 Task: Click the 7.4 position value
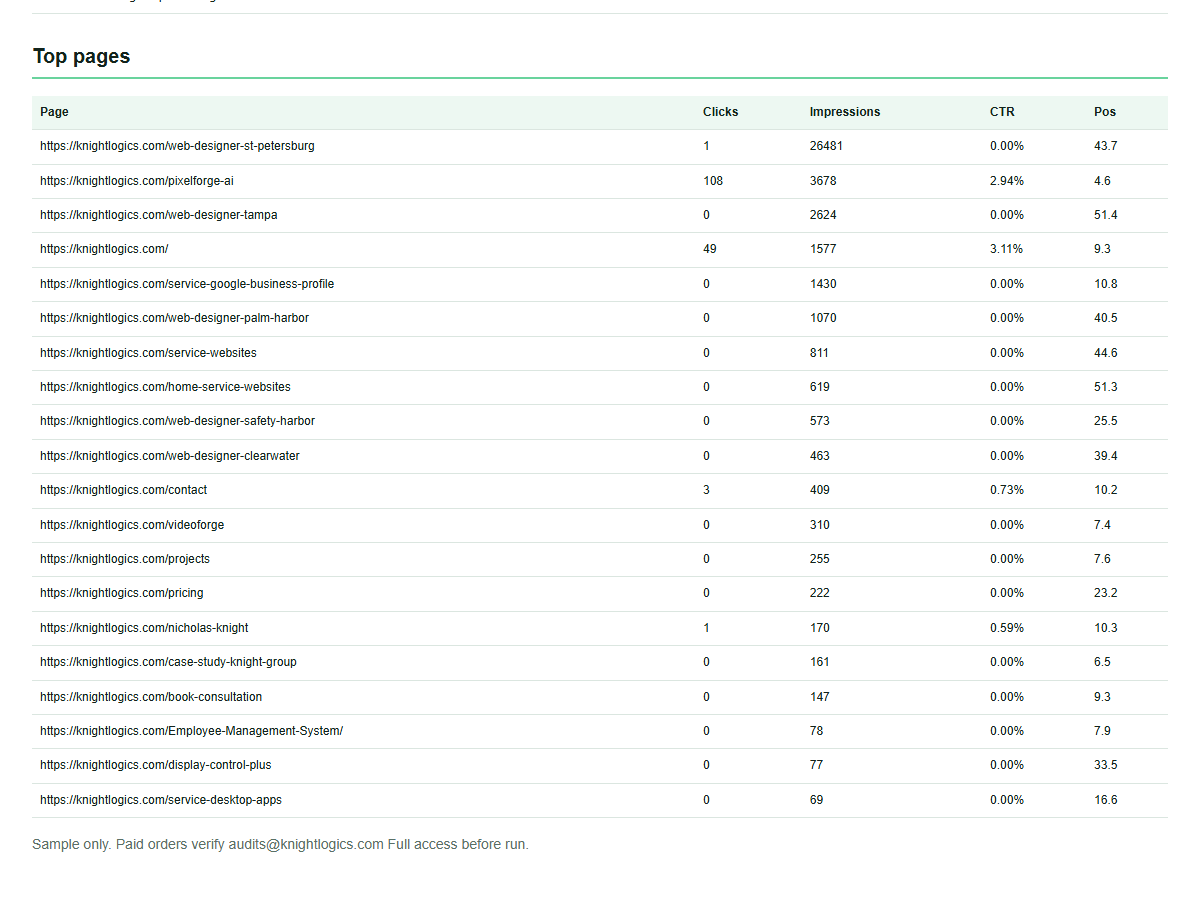pyautogui.click(x=1102, y=525)
